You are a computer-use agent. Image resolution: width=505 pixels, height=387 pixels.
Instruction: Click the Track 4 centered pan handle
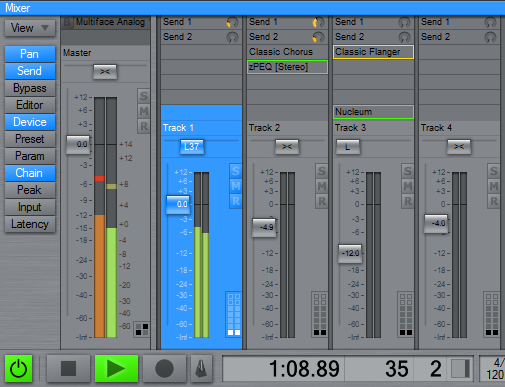point(459,147)
